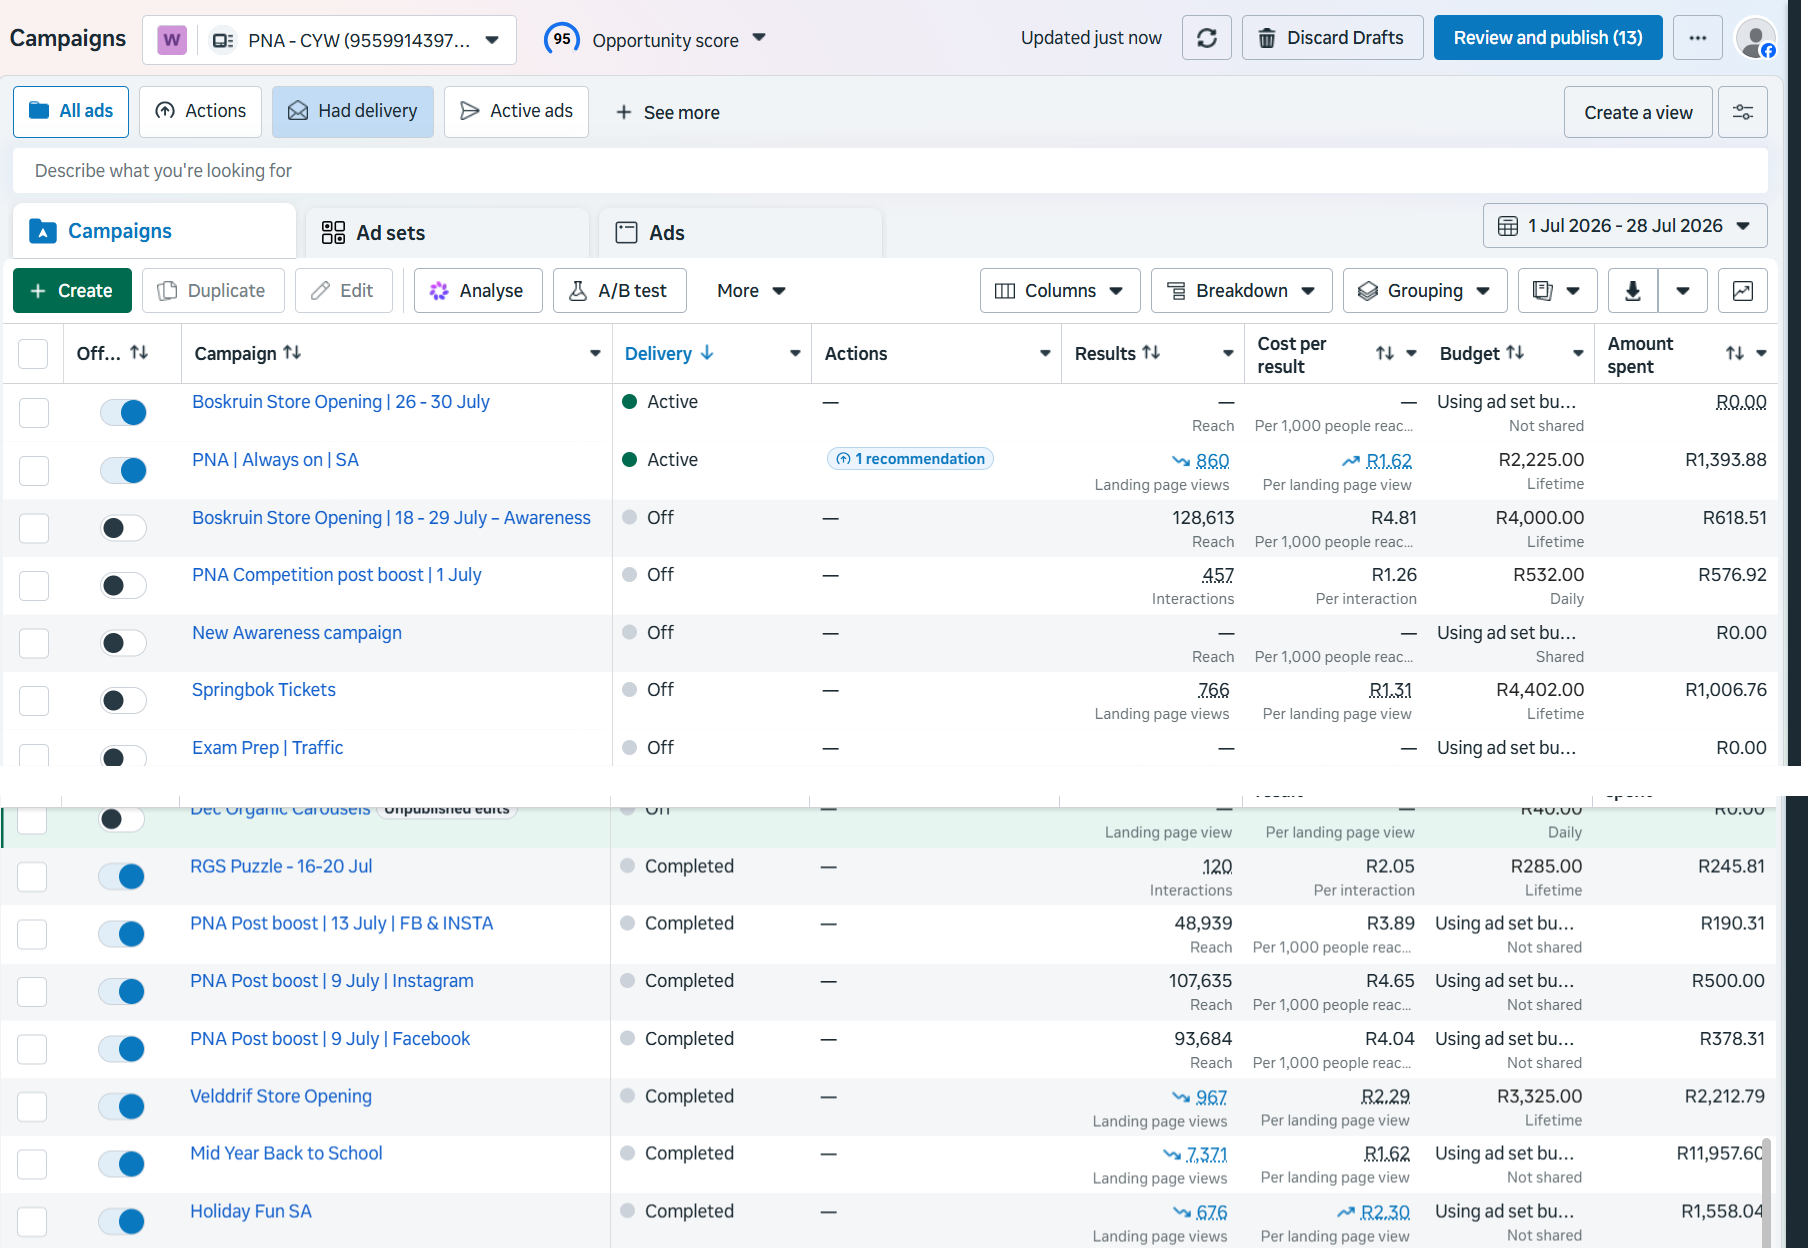Click the A/B test flask icon
1808x1248 pixels.
coord(578,291)
